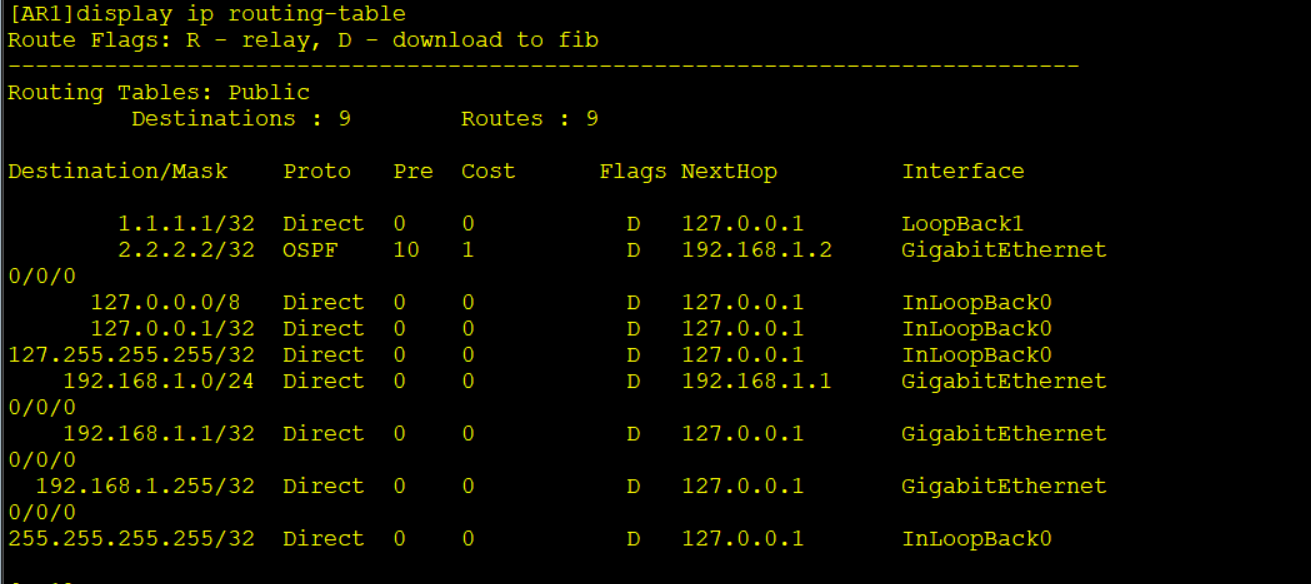This screenshot has height=584, width=1311.
Task: Select destination 192.168.1.1/32
Action: (x=159, y=433)
